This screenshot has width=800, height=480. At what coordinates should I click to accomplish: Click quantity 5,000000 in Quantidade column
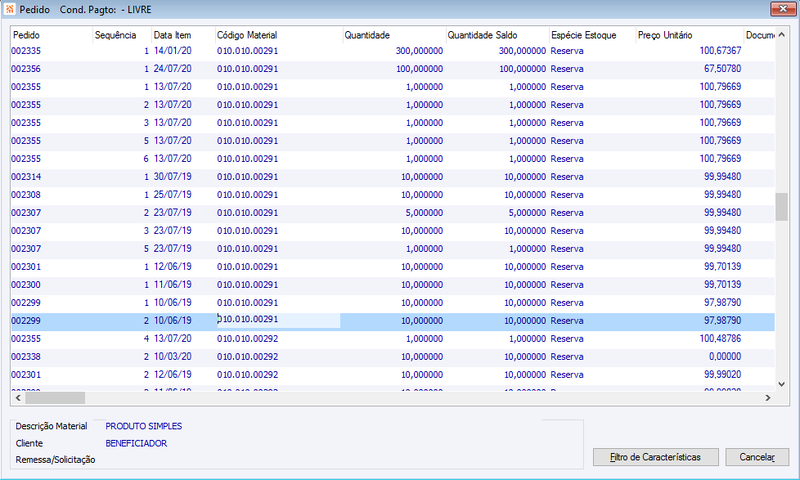point(424,213)
